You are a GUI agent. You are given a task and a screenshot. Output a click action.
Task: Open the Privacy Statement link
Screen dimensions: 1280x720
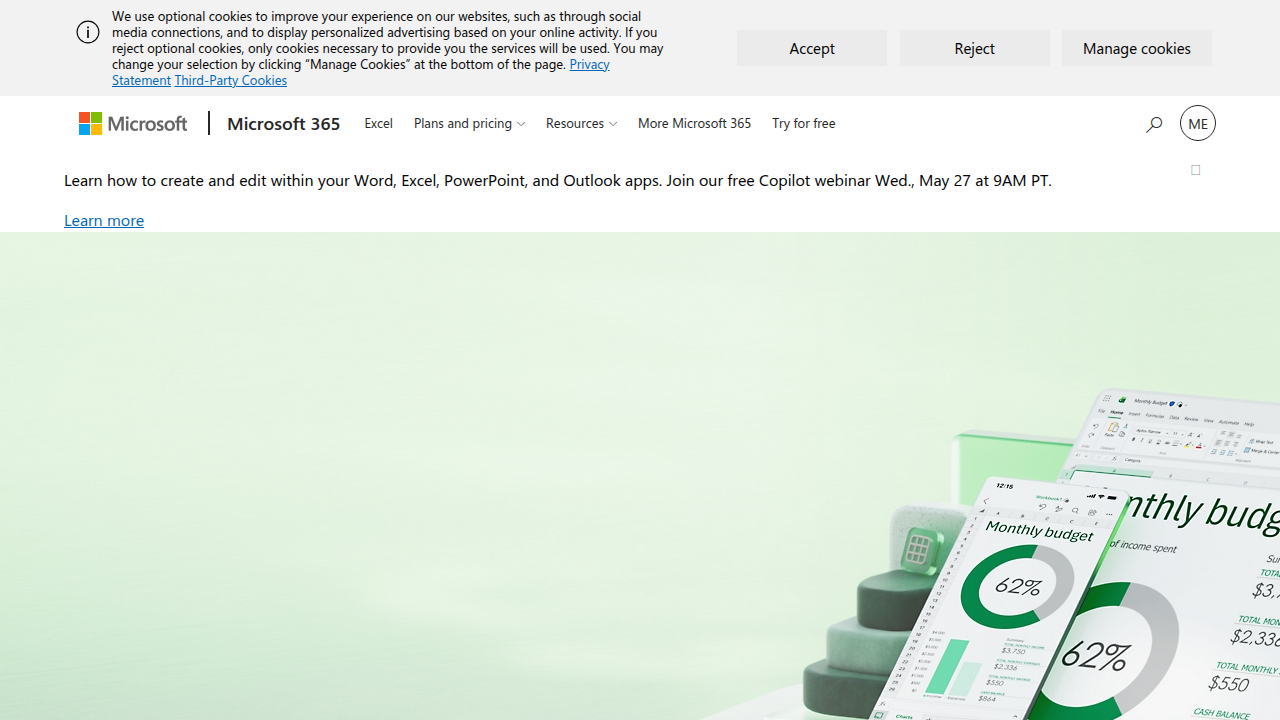[589, 64]
